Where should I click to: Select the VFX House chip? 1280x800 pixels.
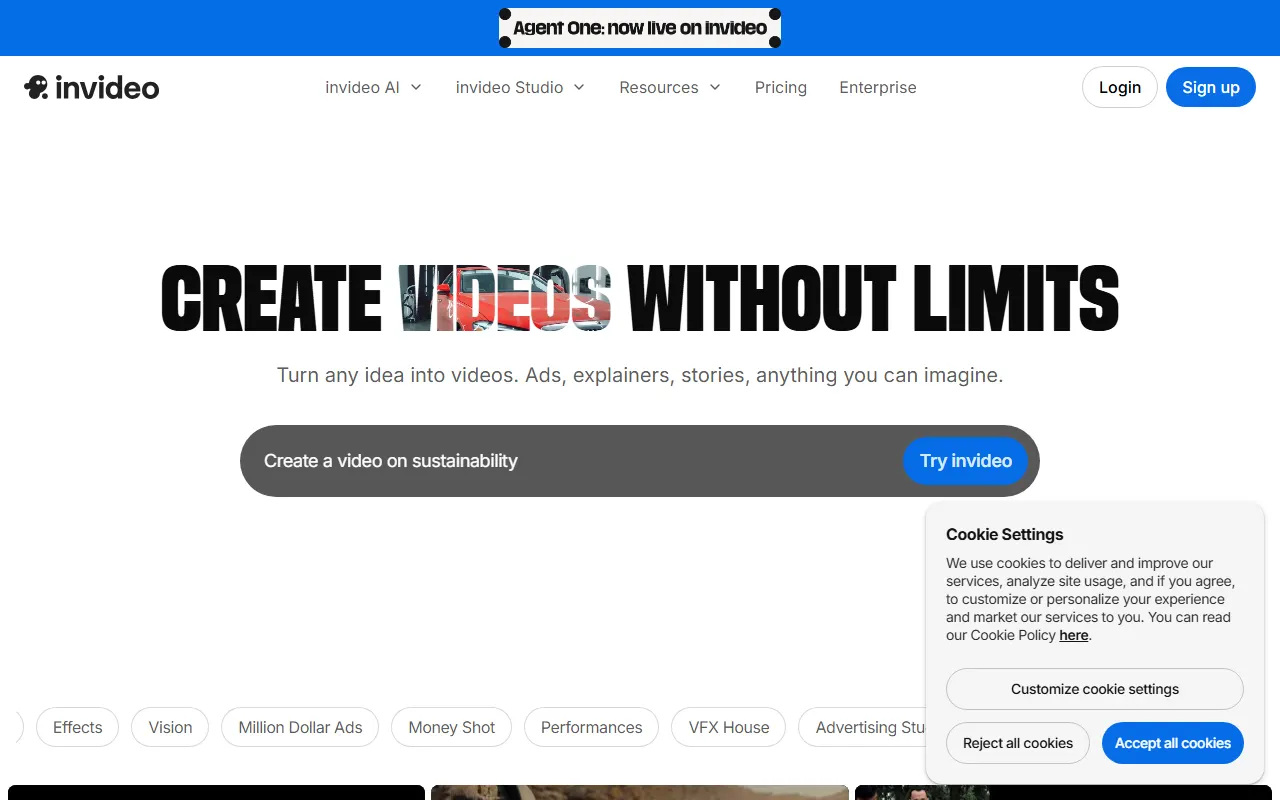(x=729, y=727)
